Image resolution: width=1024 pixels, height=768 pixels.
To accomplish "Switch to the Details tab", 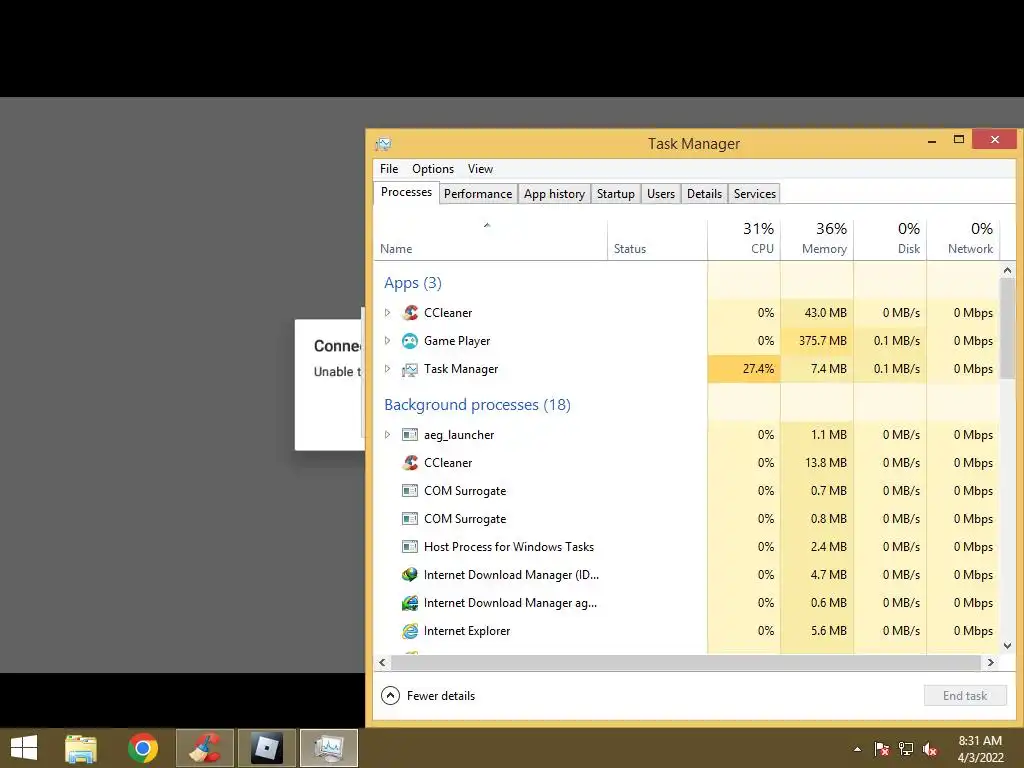I will (x=704, y=194).
